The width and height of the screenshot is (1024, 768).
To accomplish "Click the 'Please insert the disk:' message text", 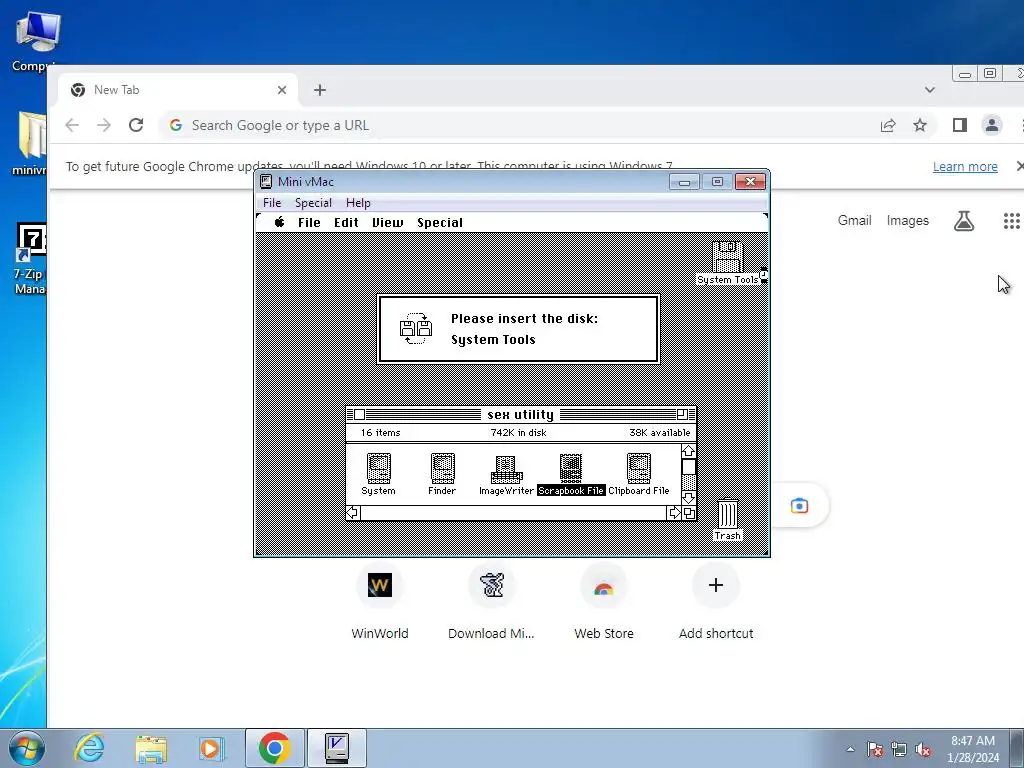I will pyautogui.click(x=524, y=319).
